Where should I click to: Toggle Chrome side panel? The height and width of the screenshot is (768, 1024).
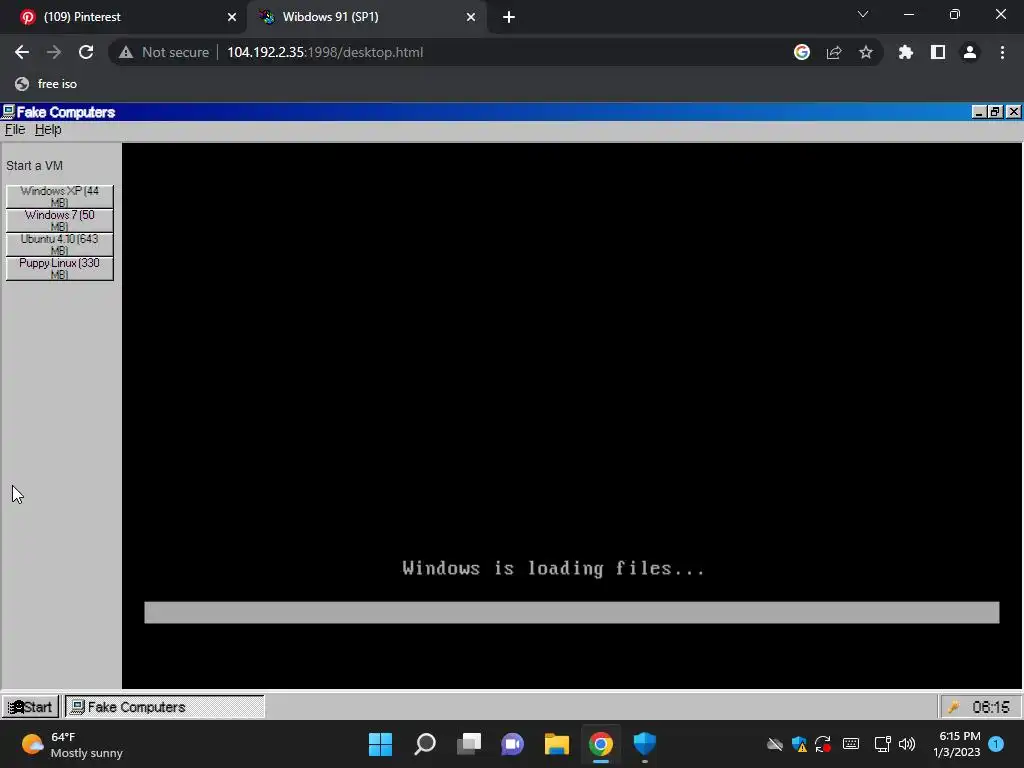pyautogui.click(x=938, y=52)
